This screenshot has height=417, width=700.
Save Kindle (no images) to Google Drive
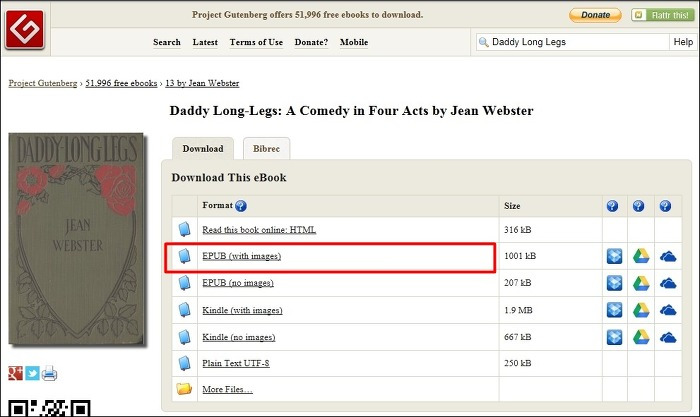(641, 337)
